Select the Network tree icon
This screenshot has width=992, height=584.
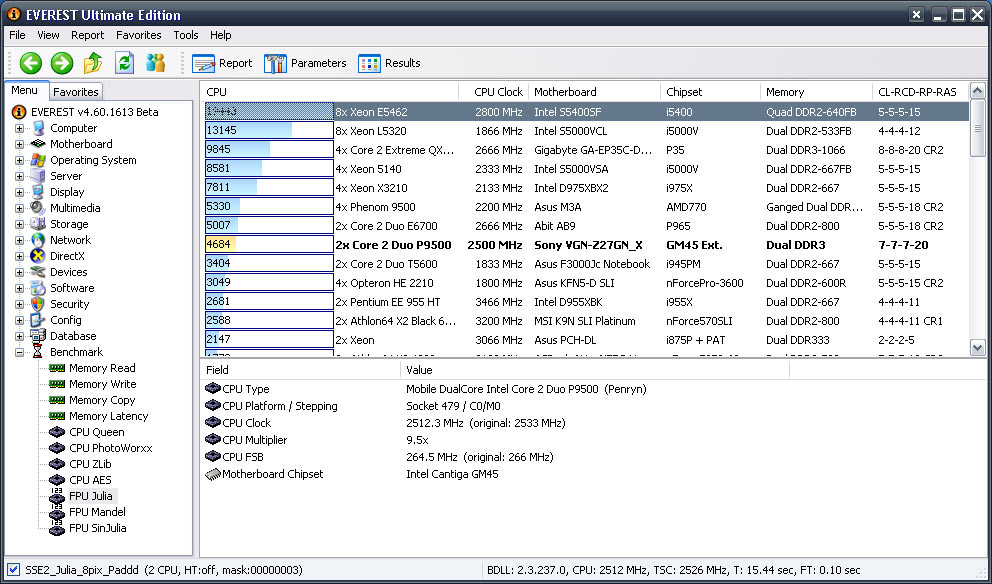38,240
